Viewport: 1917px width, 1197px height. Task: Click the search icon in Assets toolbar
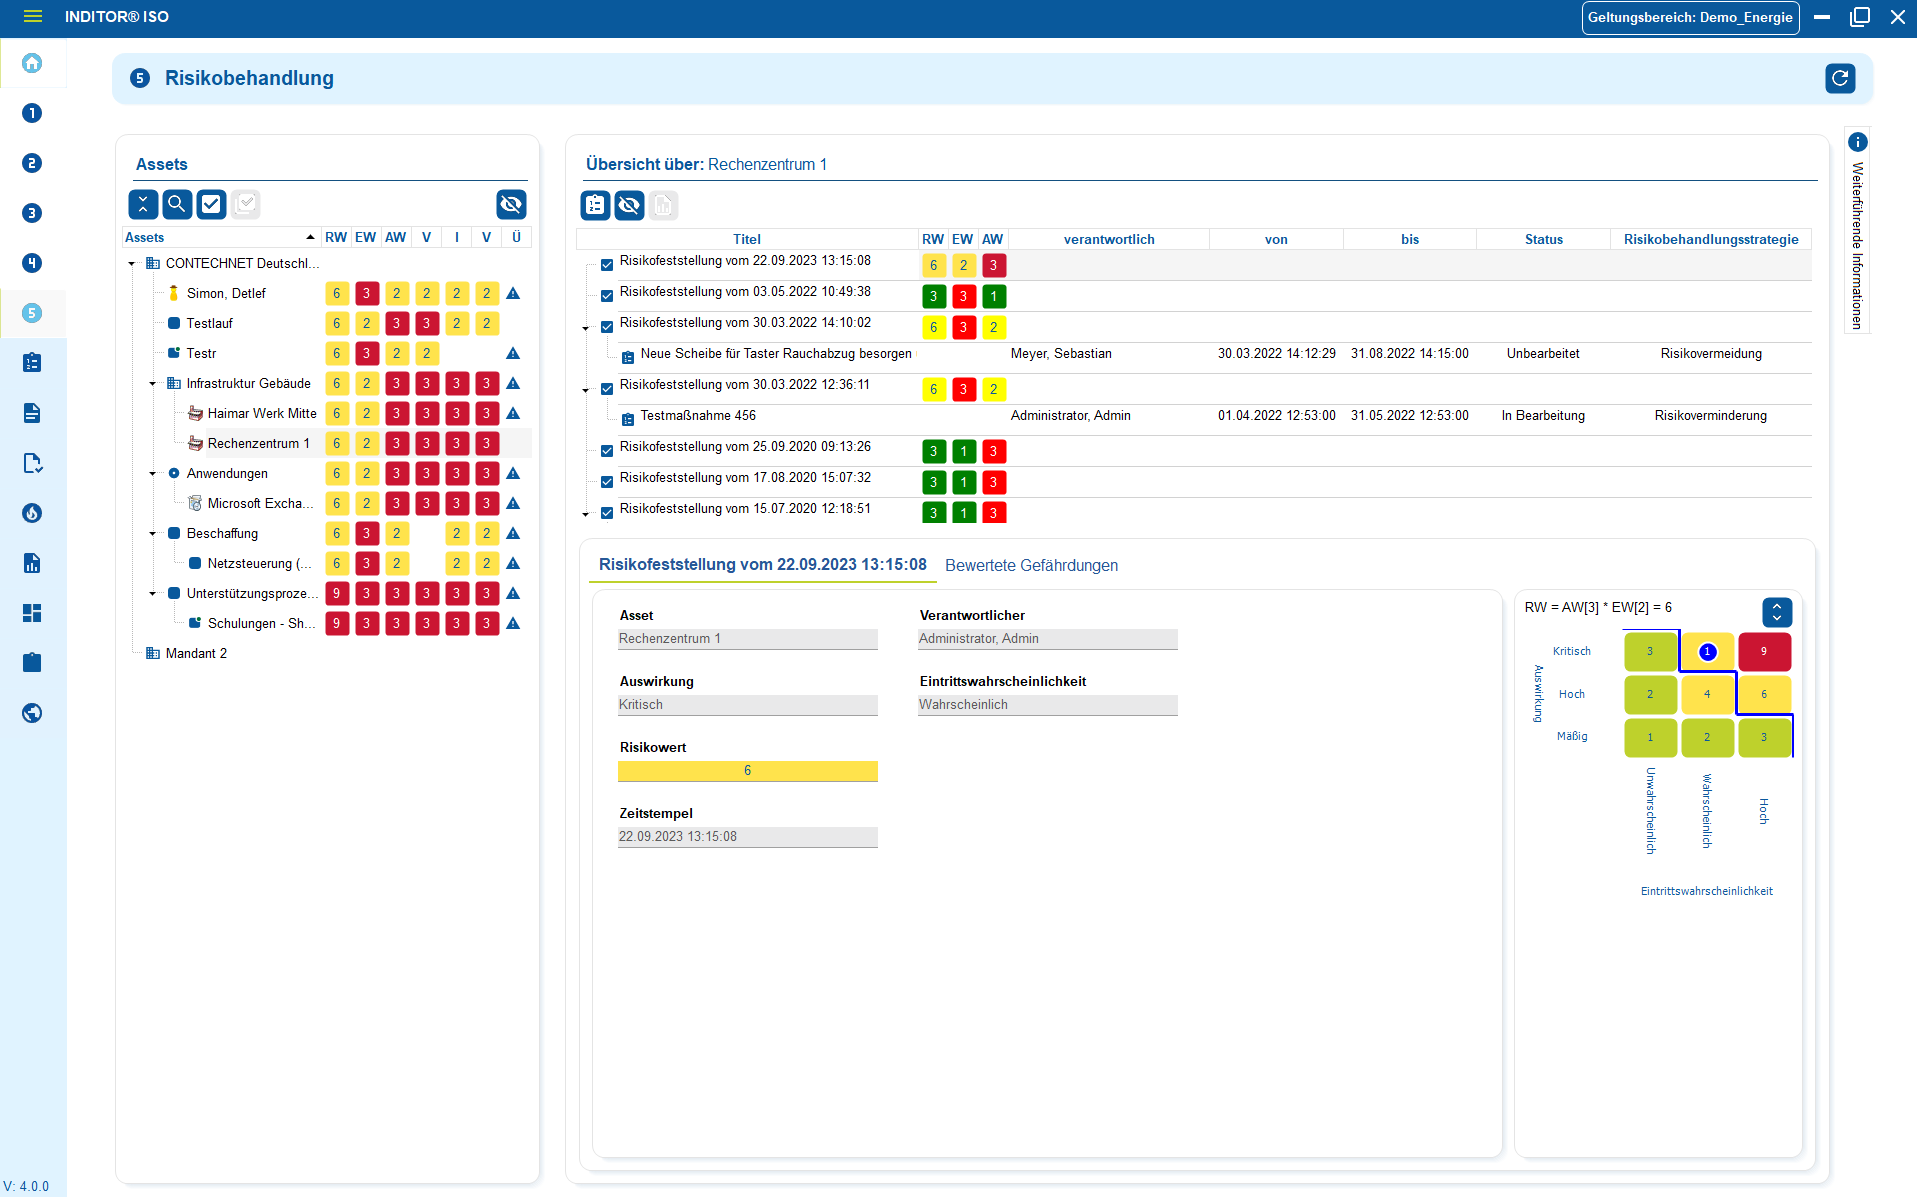tap(177, 205)
